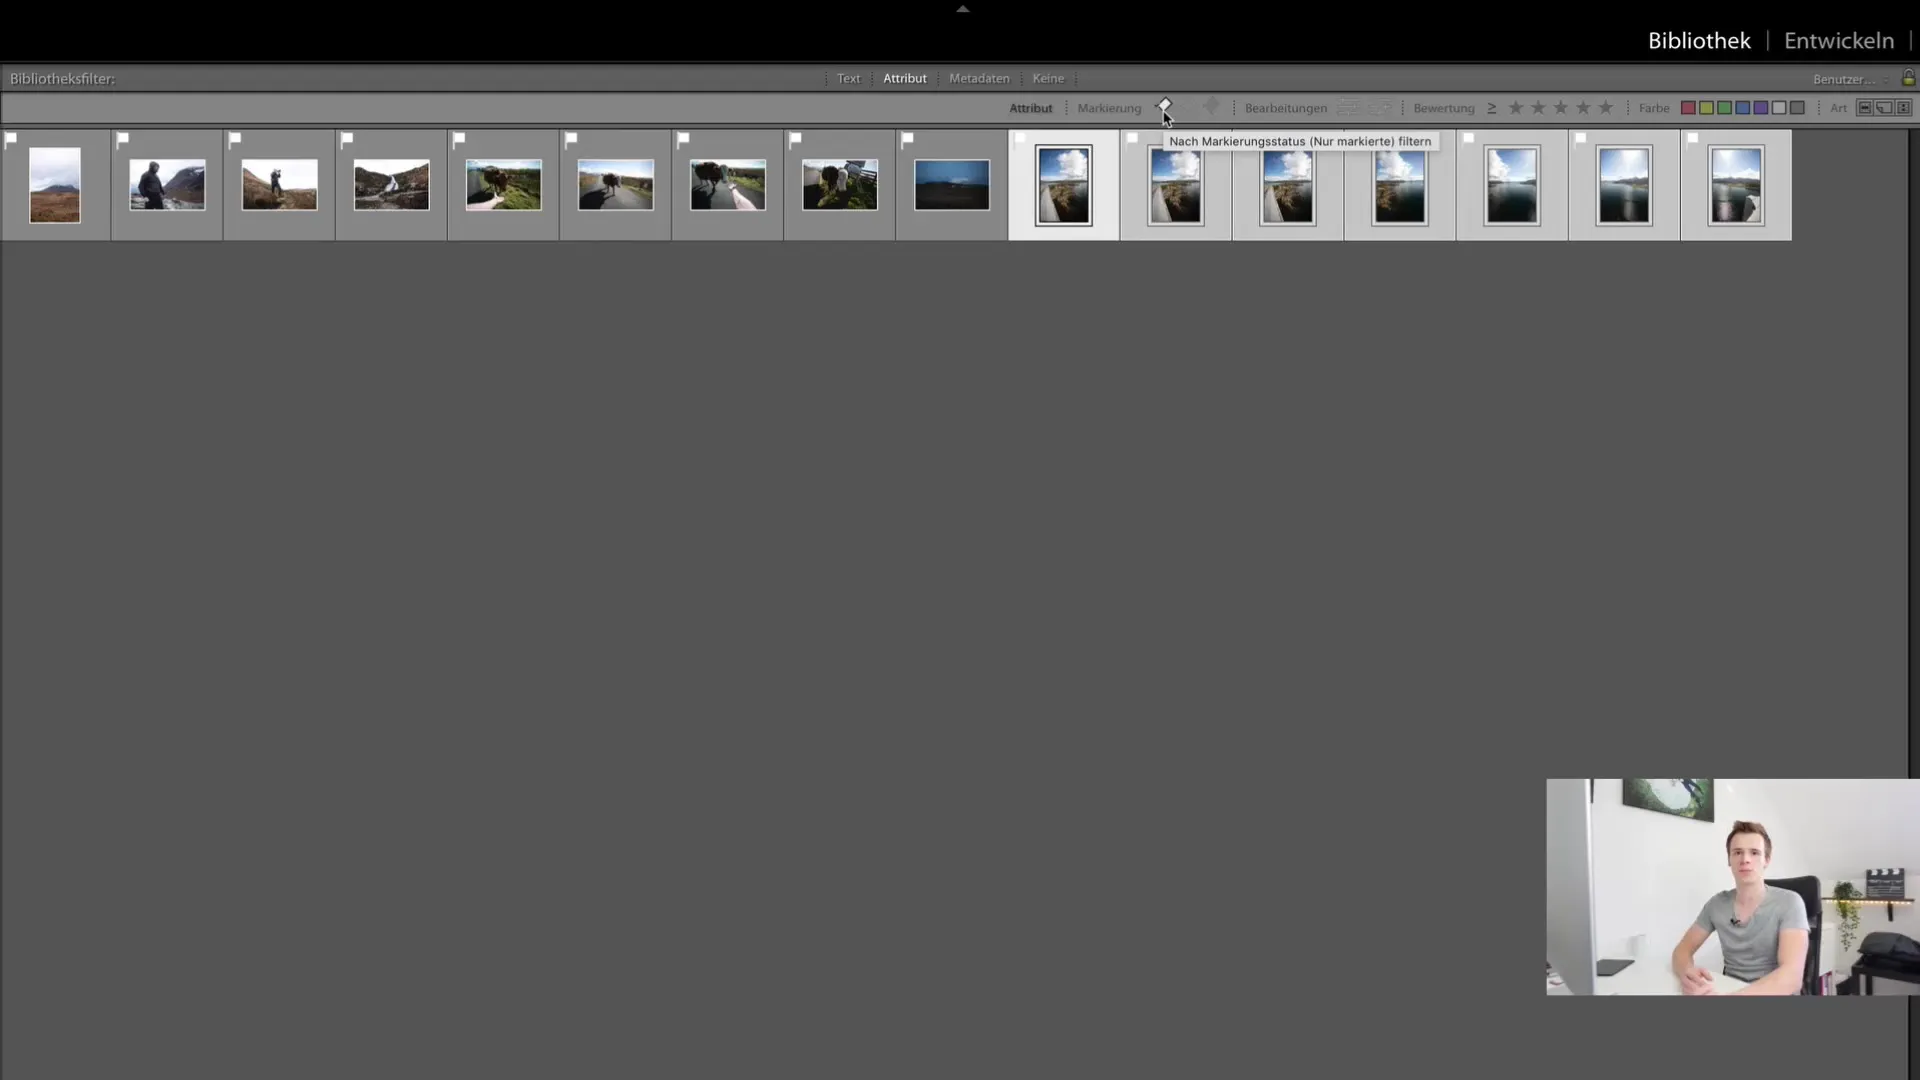The height and width of the screenshot is (1080, 1920).
Task: Filter by custom white color label
Action: [1779, 108]
